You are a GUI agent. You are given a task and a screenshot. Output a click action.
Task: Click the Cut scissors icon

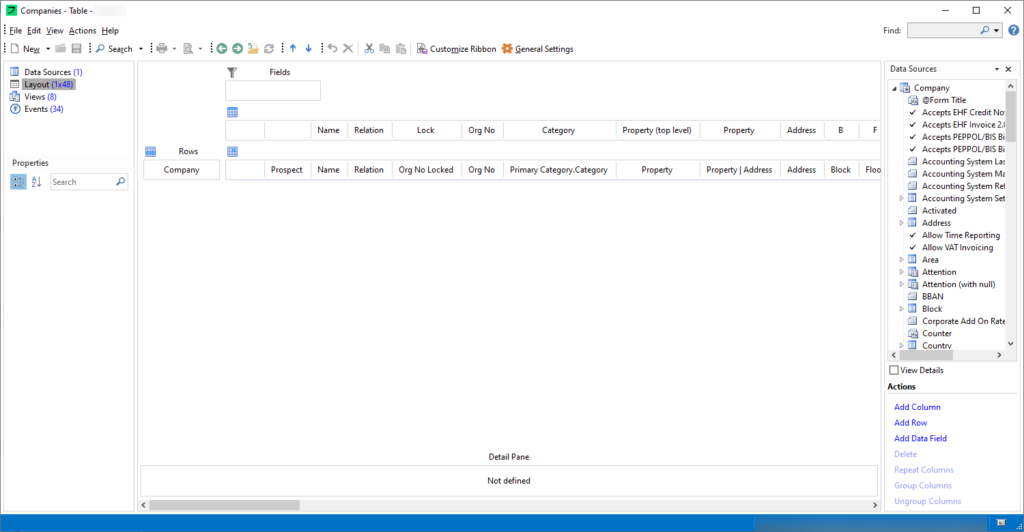(369, 49)
